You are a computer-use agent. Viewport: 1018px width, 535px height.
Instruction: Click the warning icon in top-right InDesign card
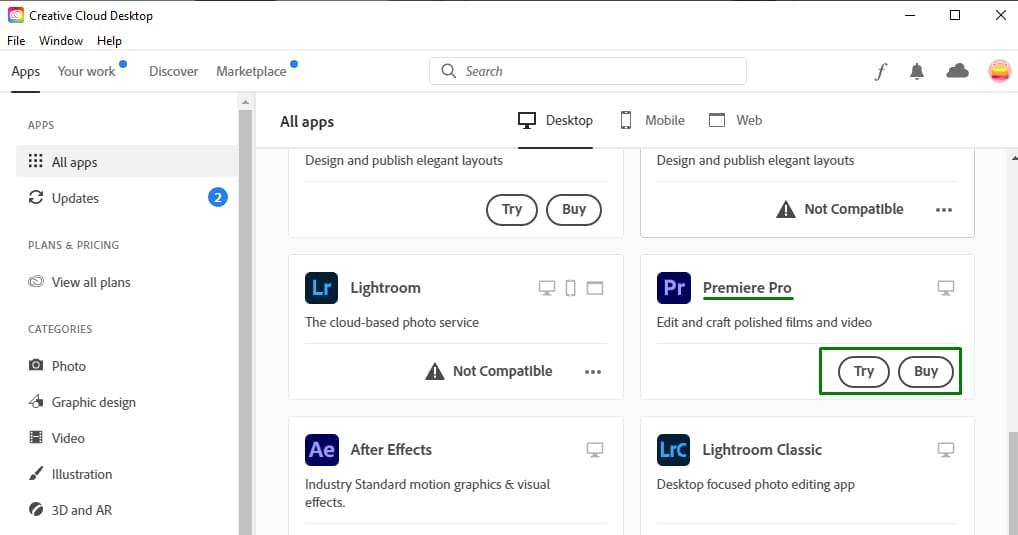tap(786, 210)
